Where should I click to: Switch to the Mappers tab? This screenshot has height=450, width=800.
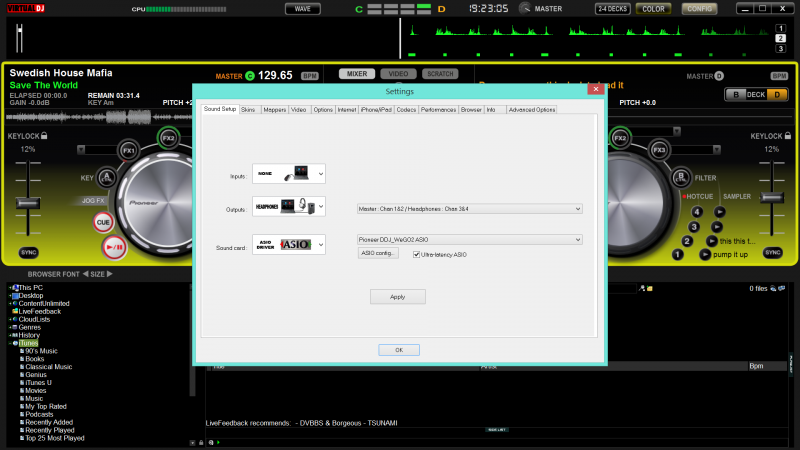274,110
